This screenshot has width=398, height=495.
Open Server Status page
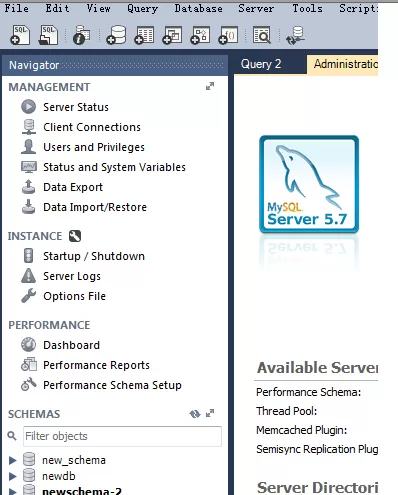coord(76,107)
